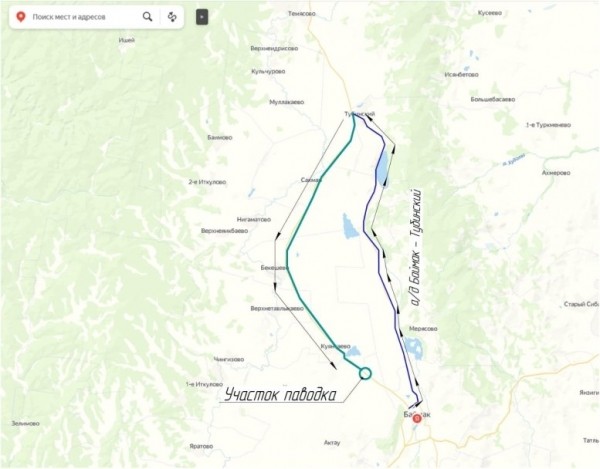Viewport: 600px width, 469px height.
Task: Click the 'а/д Баймак – Тубинский' road label
Action: click(x=416, y=248)
